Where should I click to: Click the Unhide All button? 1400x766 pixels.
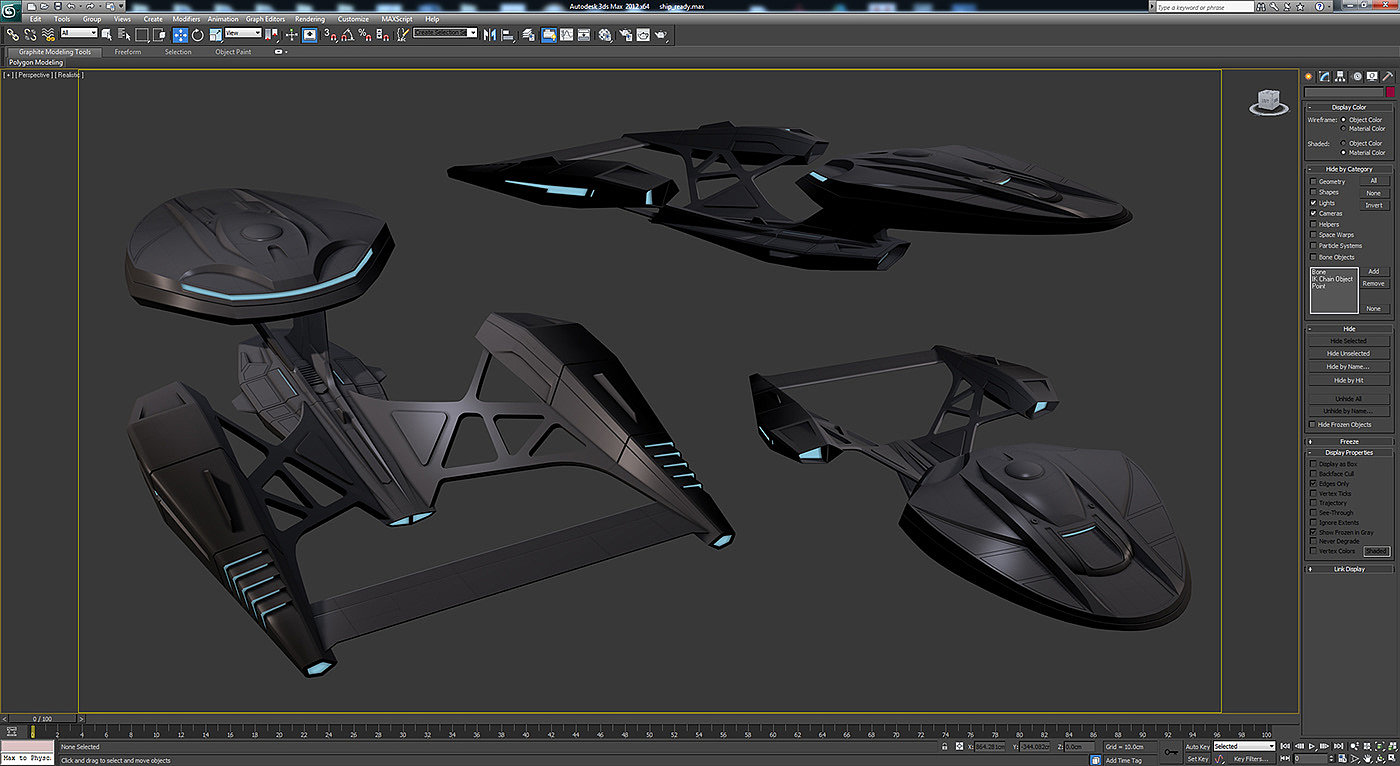pyautogui.click(x=1348, y=399)
